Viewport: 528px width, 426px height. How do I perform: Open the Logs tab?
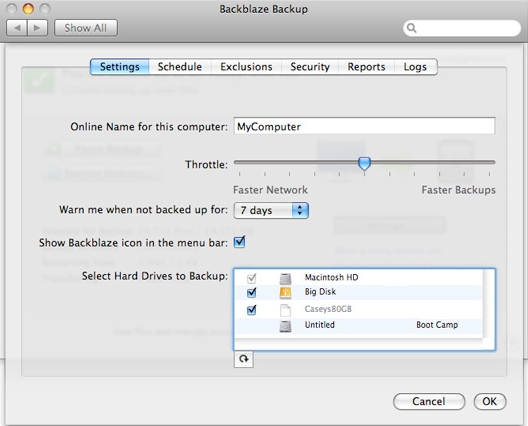coord(415,67)
